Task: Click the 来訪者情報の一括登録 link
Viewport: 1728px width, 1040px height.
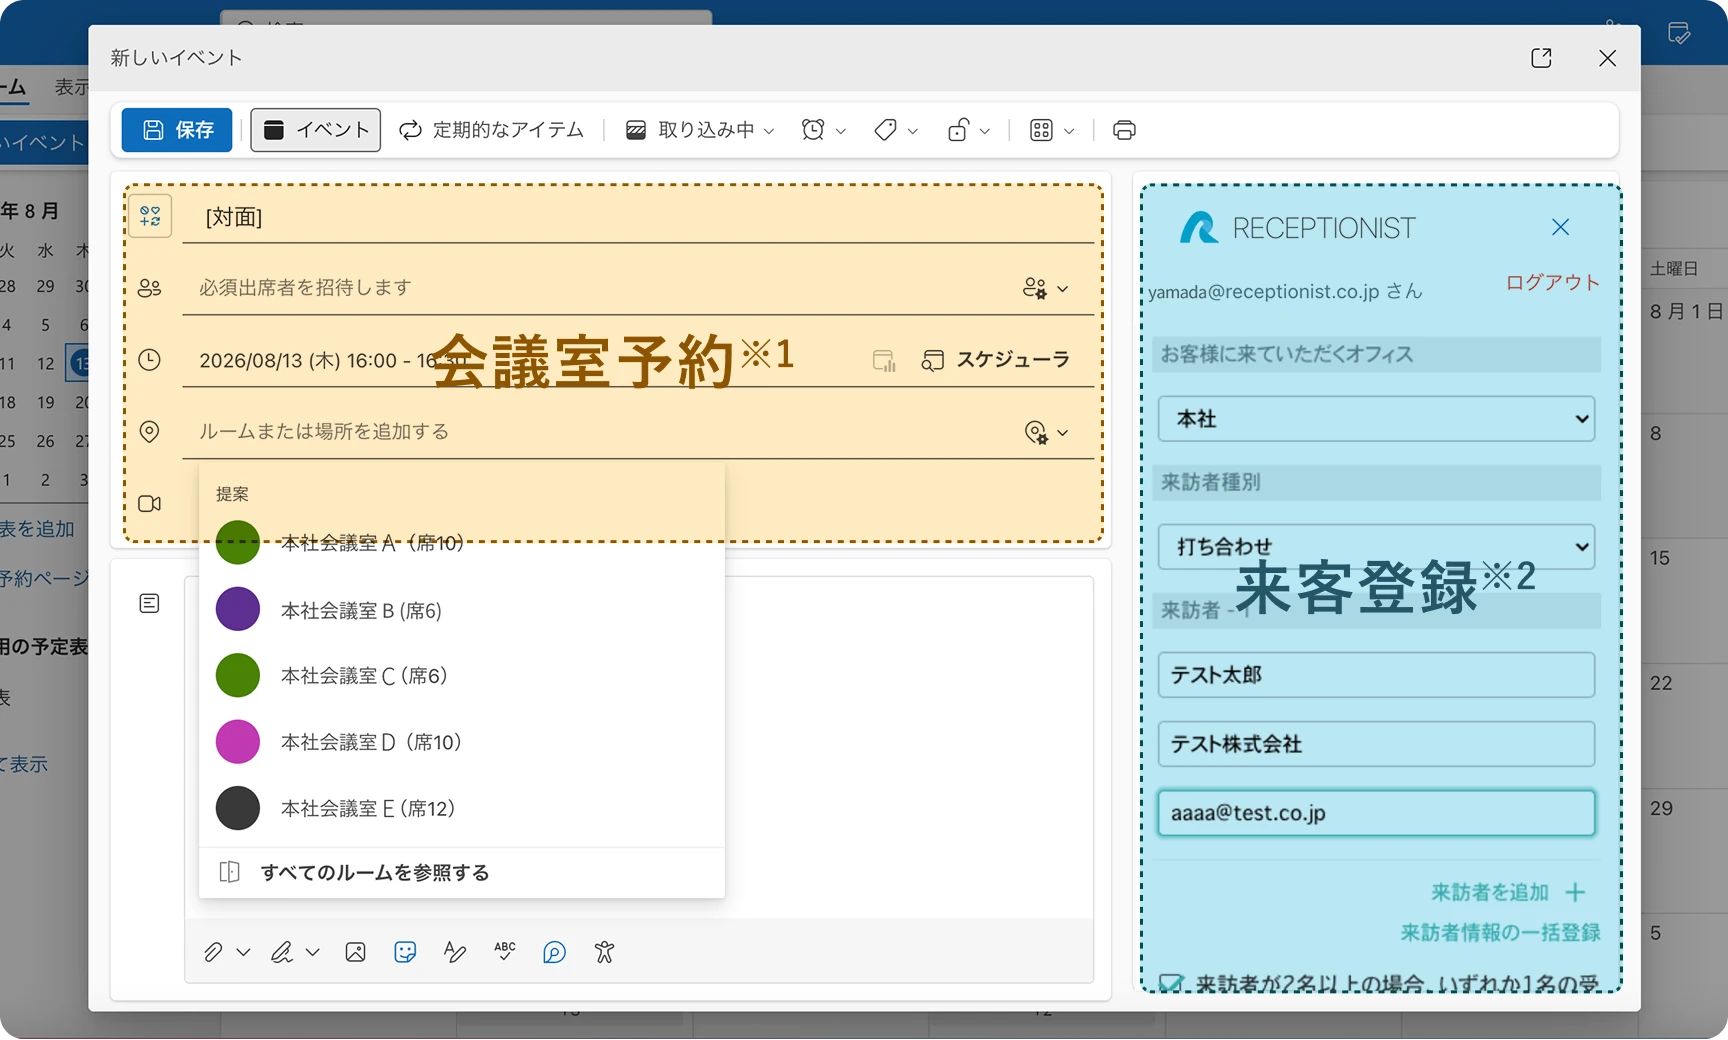Action: coord(1500,933)
